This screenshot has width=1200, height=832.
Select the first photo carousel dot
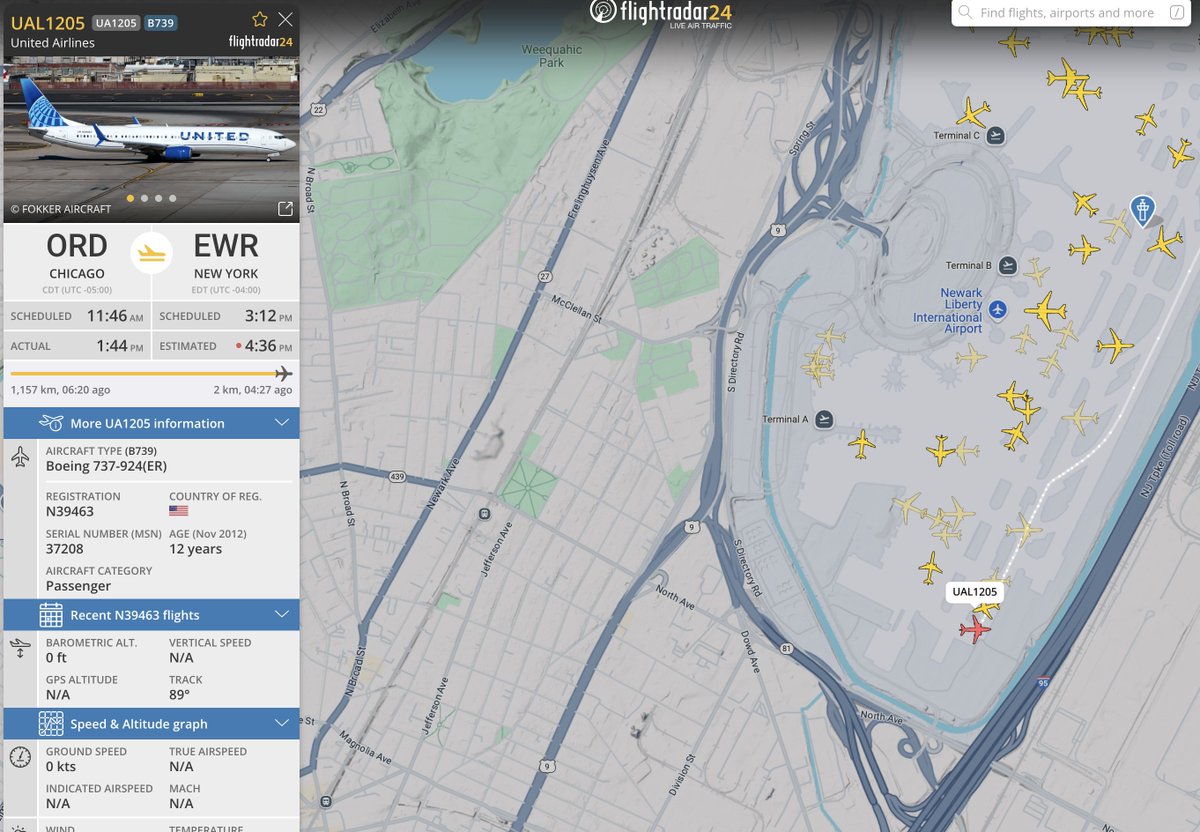(131, 198)
